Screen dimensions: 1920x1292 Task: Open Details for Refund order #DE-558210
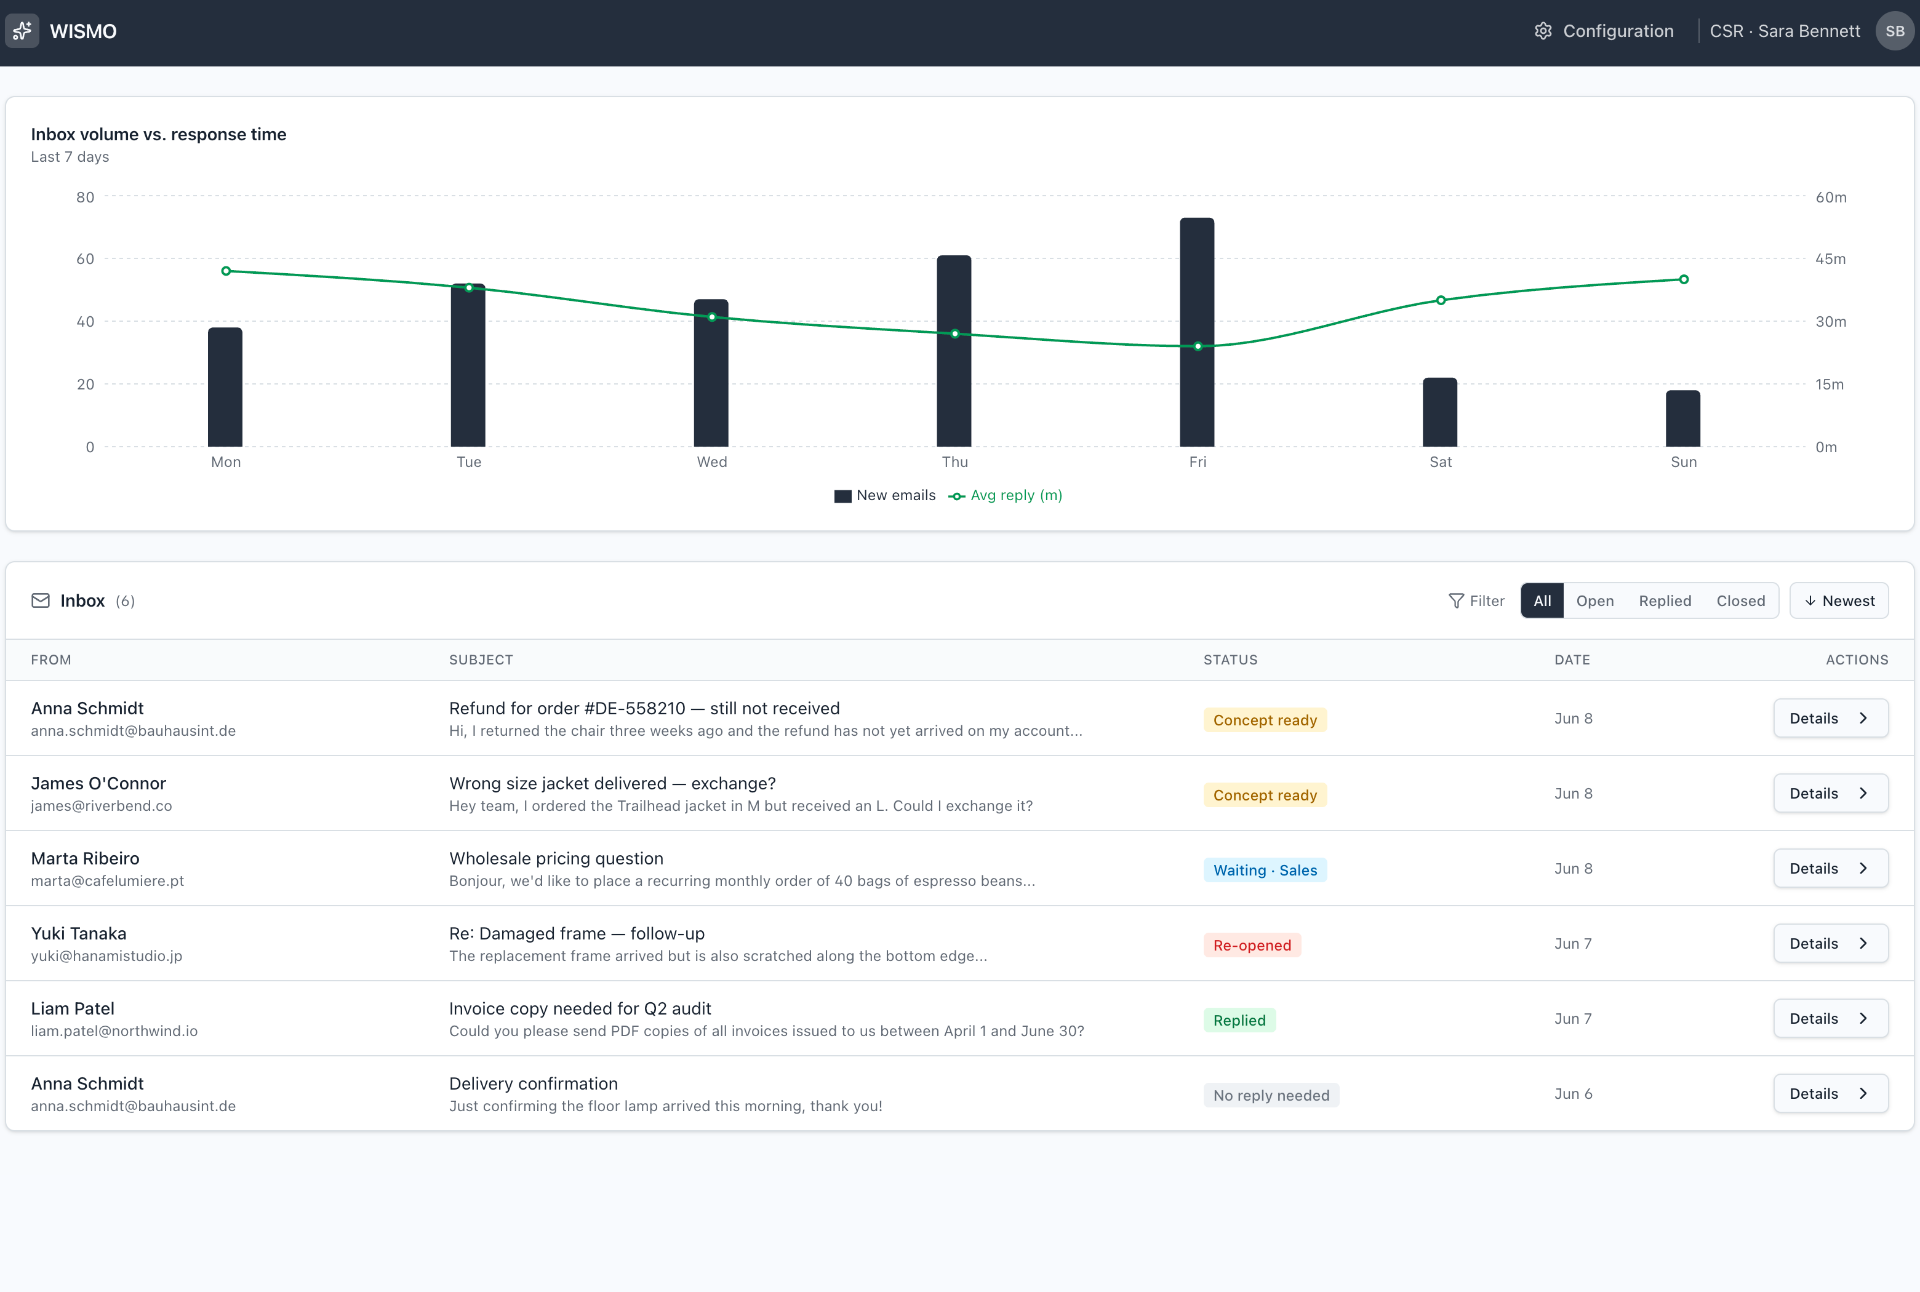click(x=1830, y=719)
